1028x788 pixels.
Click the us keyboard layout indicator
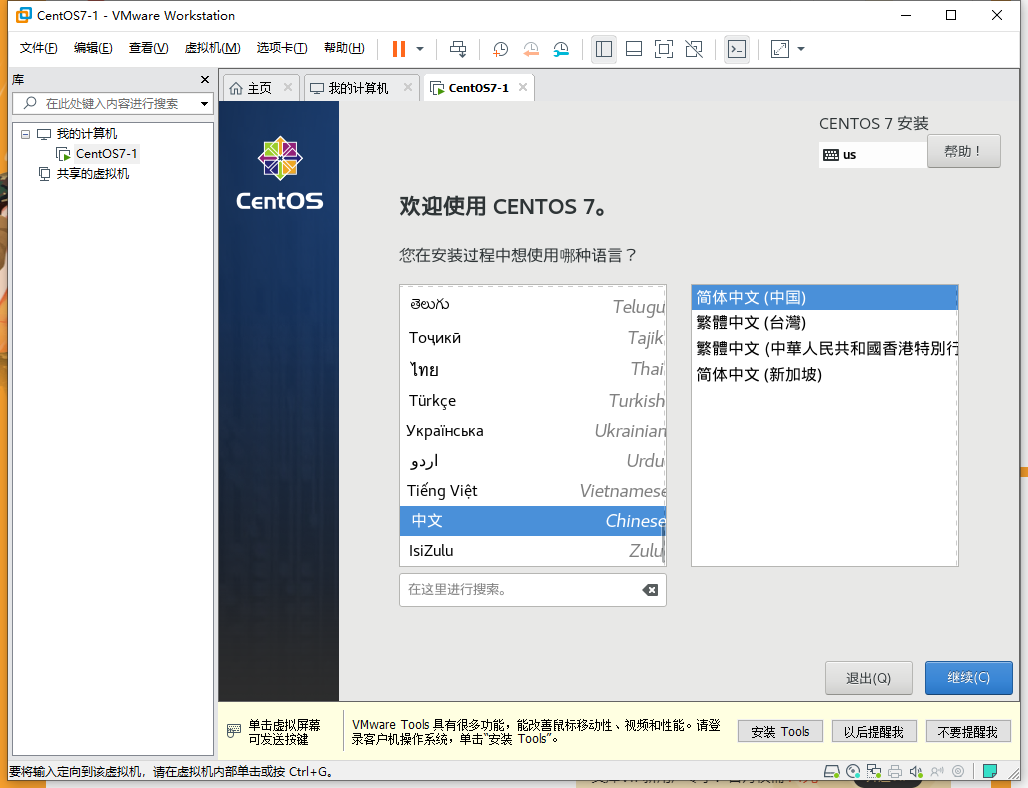(x=872, y=155)
